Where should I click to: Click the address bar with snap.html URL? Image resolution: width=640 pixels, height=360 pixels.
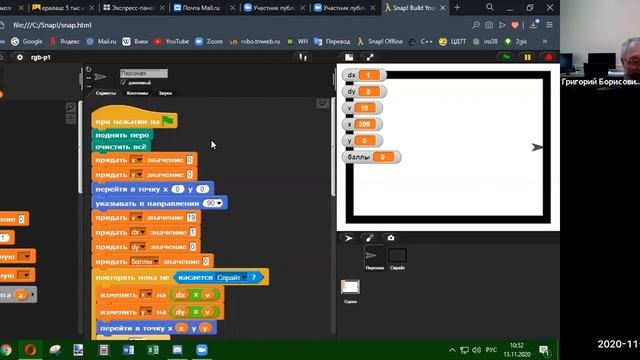coord(52,25)
